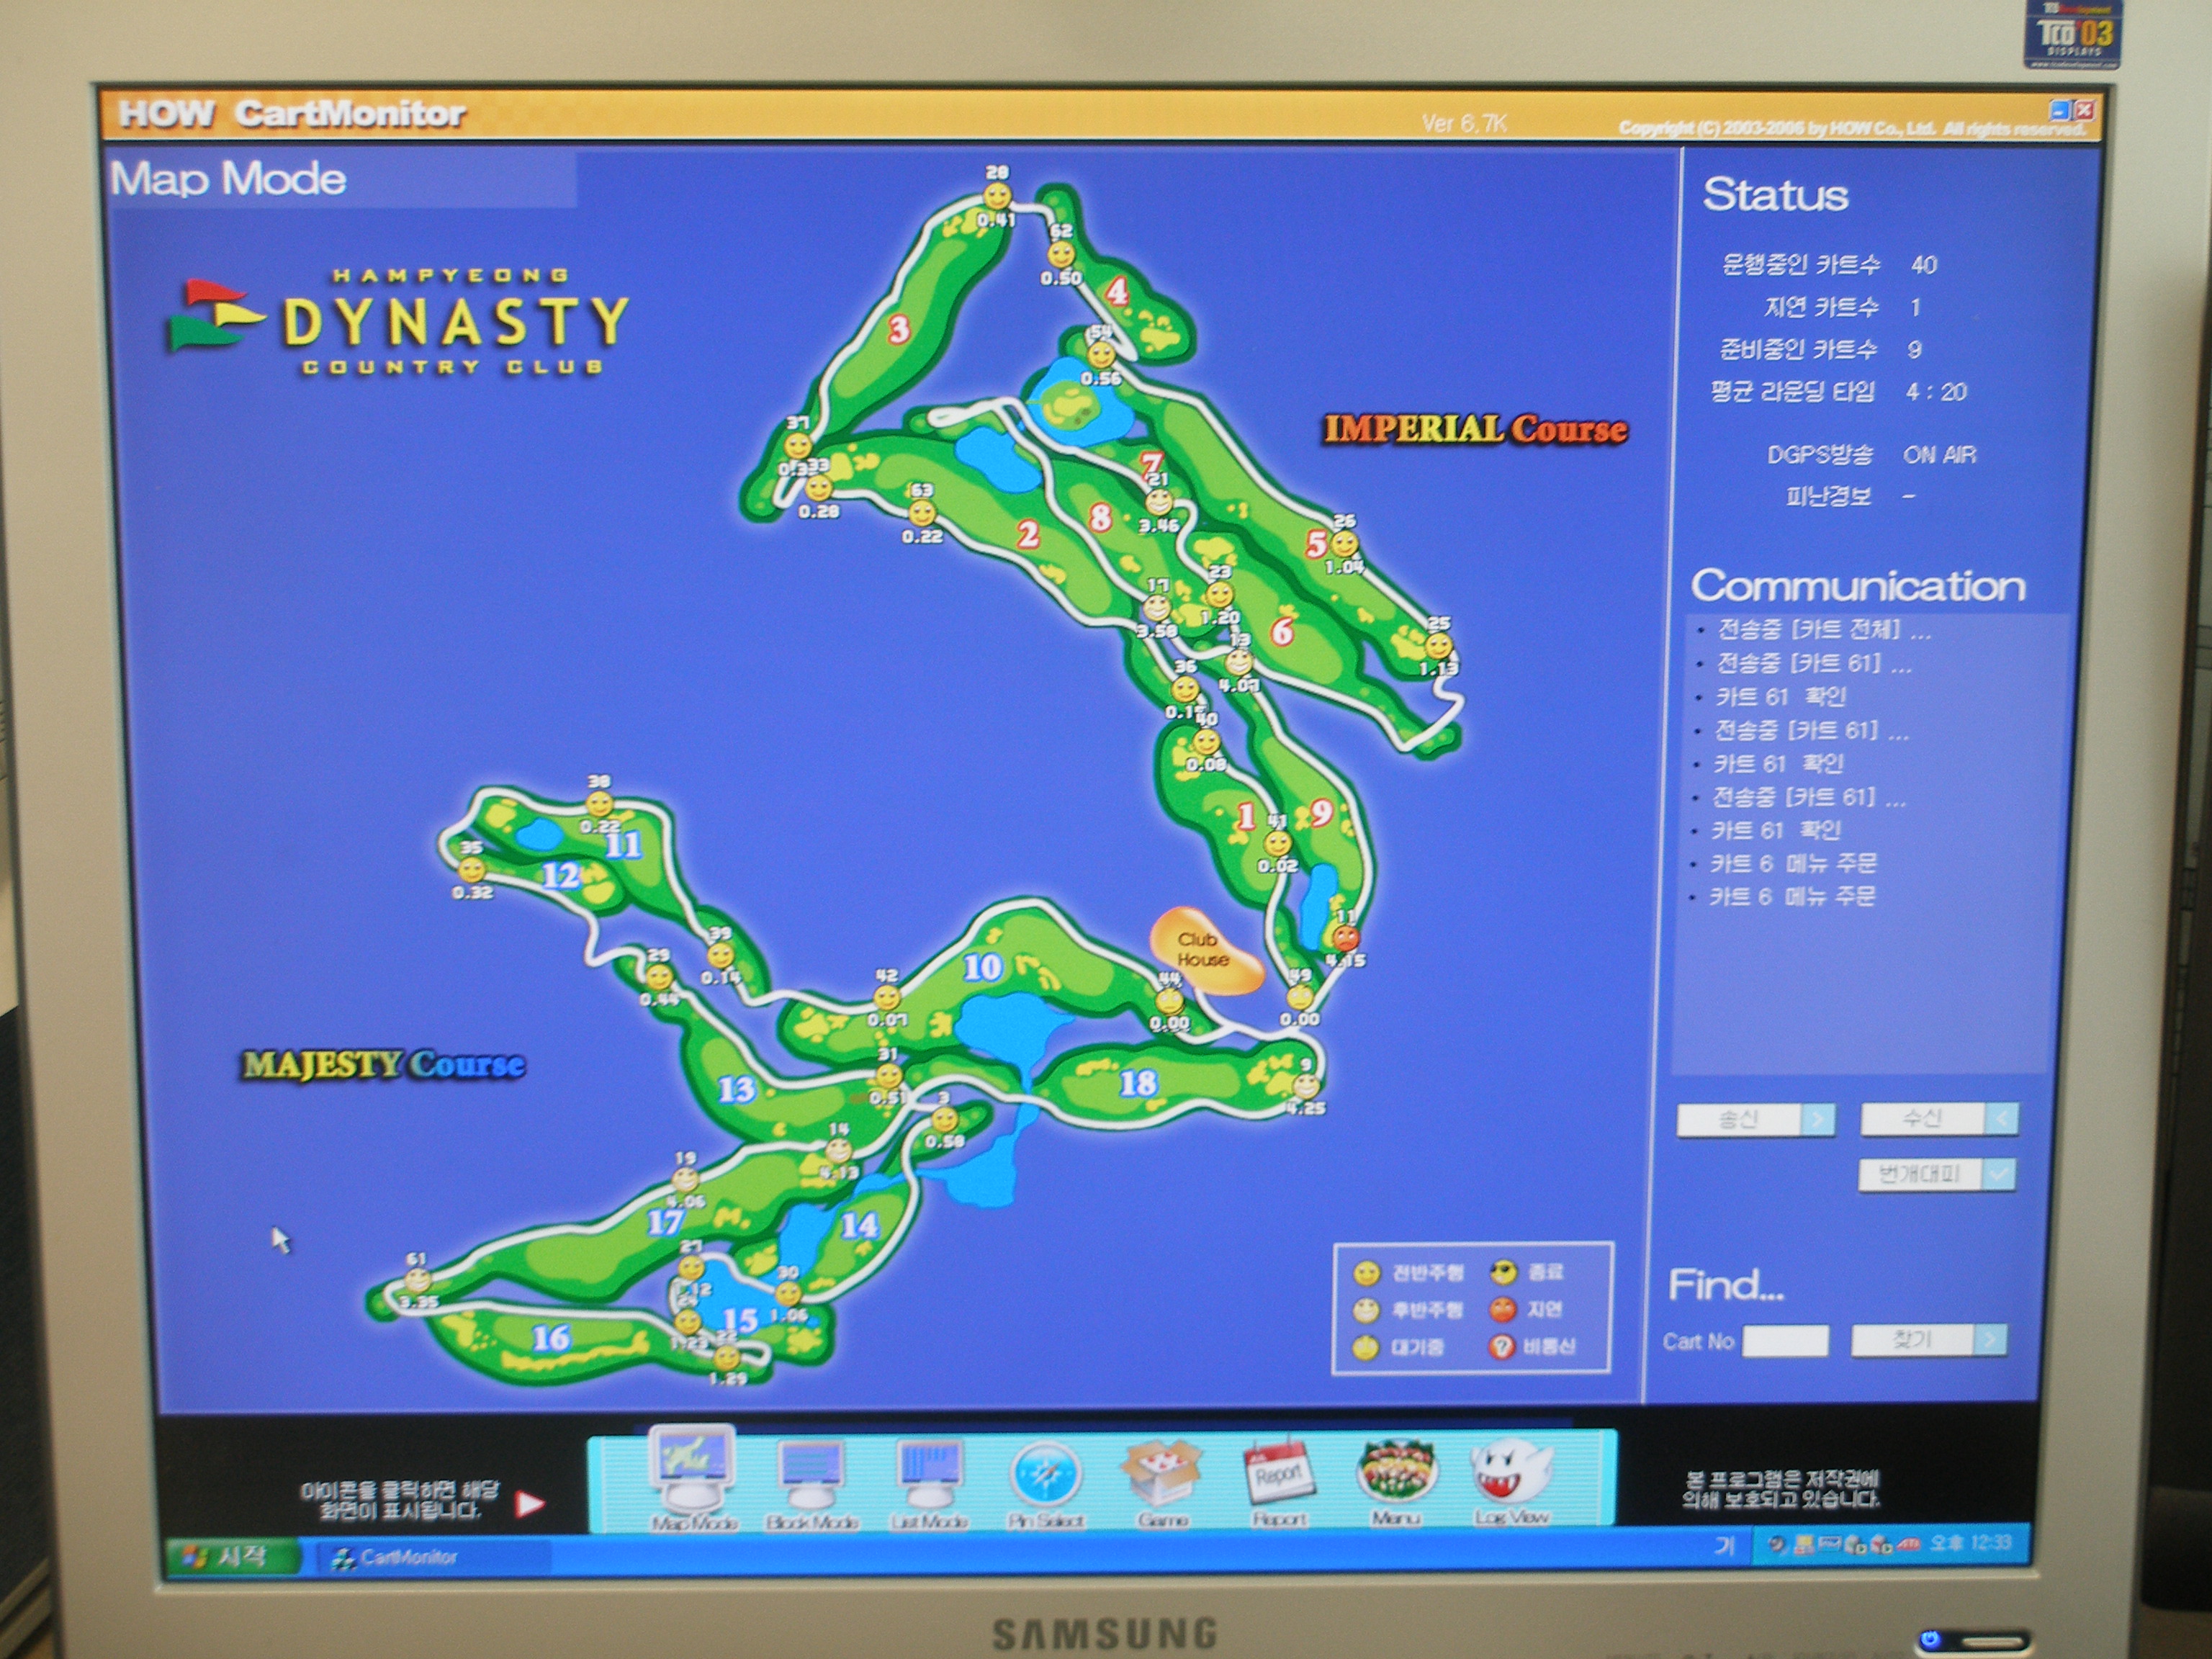This screenshot has width=2212, height=1659.
Task: Click '준비중인 카트수 9' status line
Action: tap(1820, 349)
